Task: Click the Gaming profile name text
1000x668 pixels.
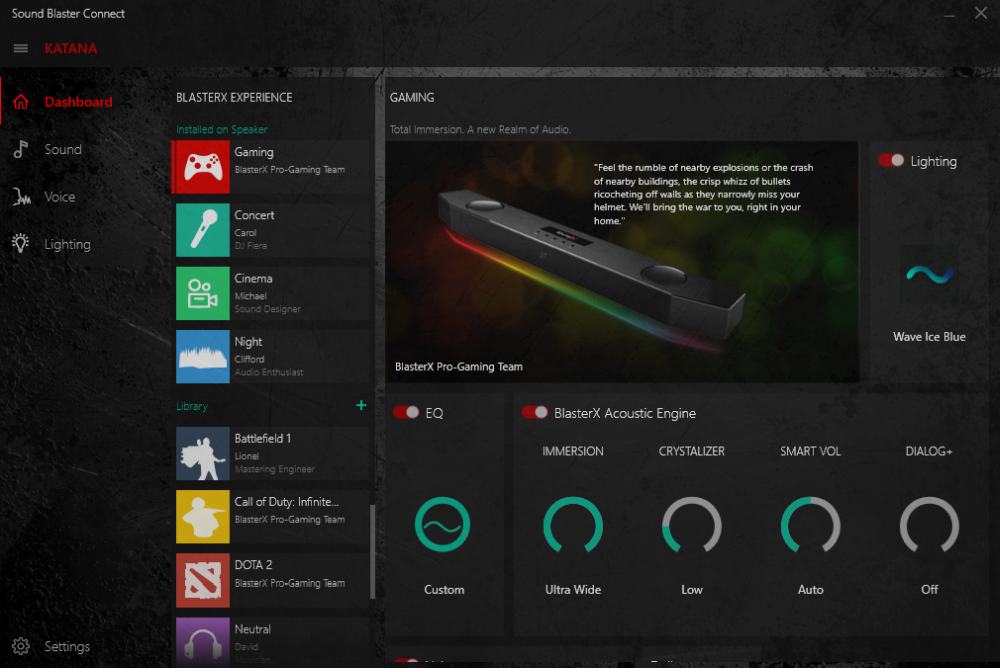Action: coord(254,152)
